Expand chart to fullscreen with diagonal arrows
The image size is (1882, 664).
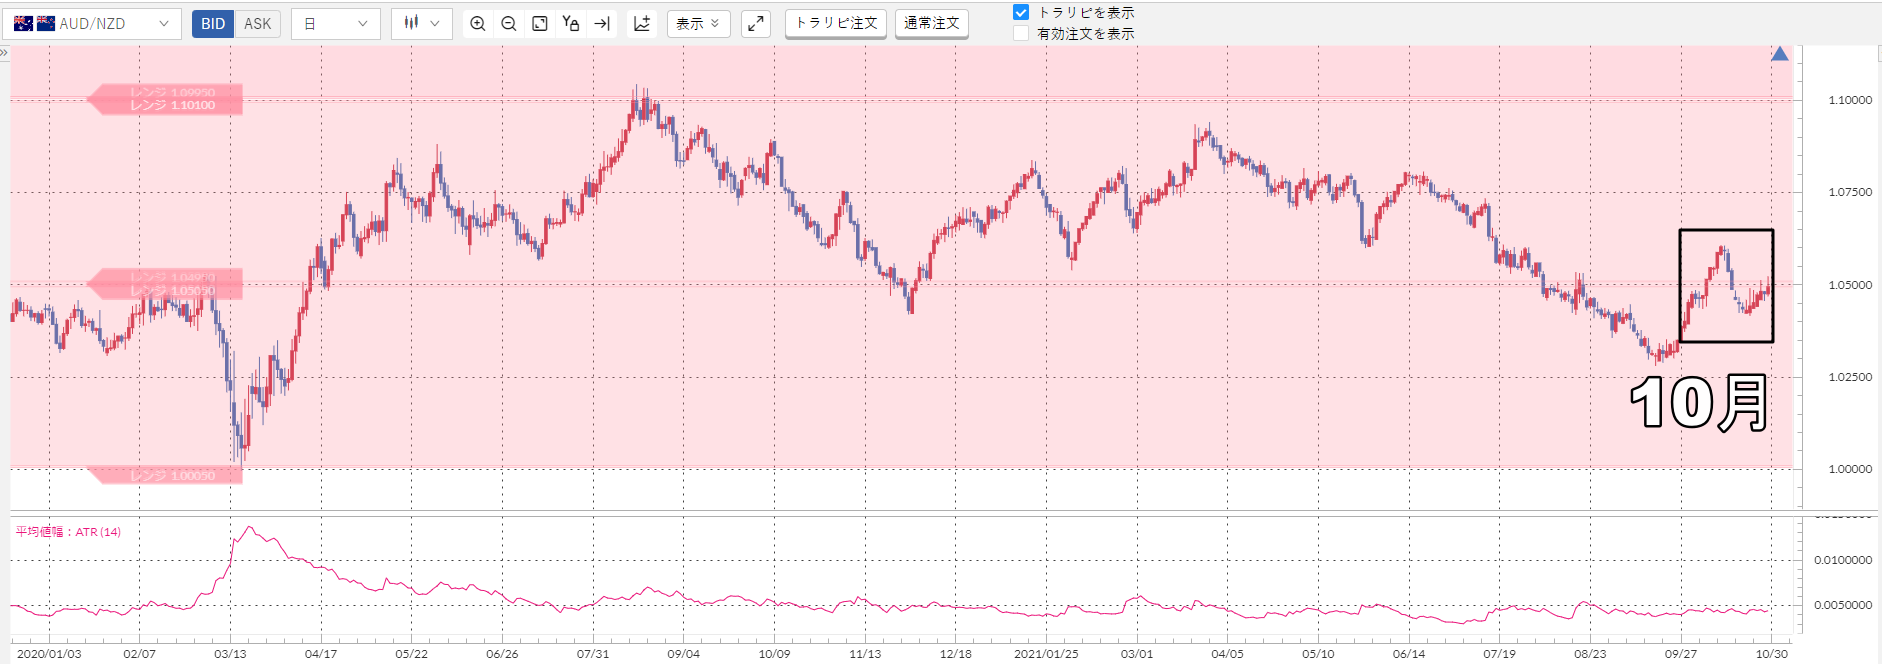(756, 24)
